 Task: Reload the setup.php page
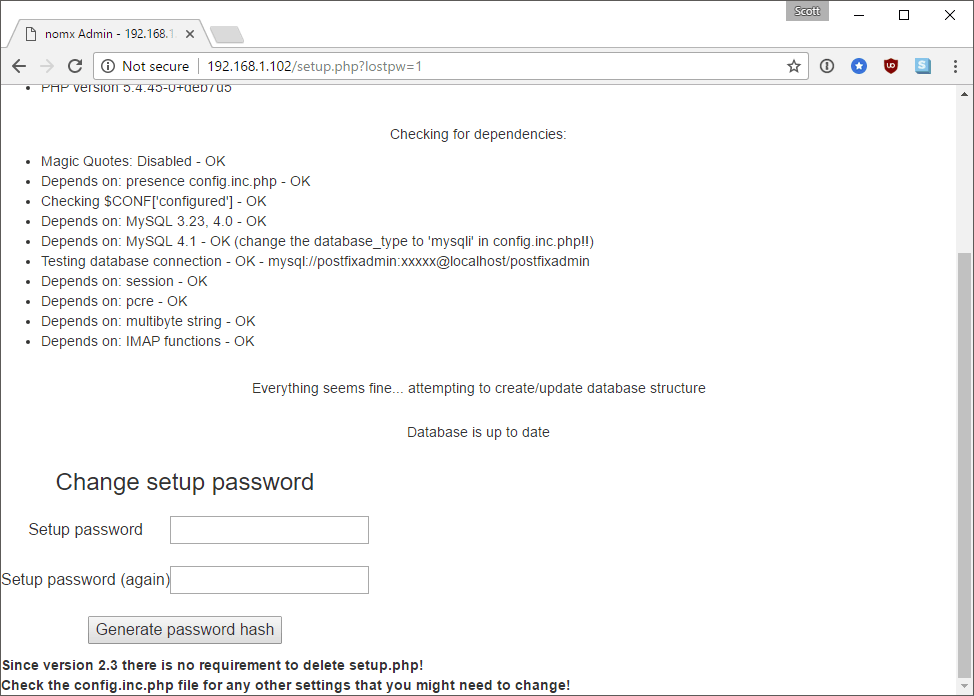click(75, 65)
